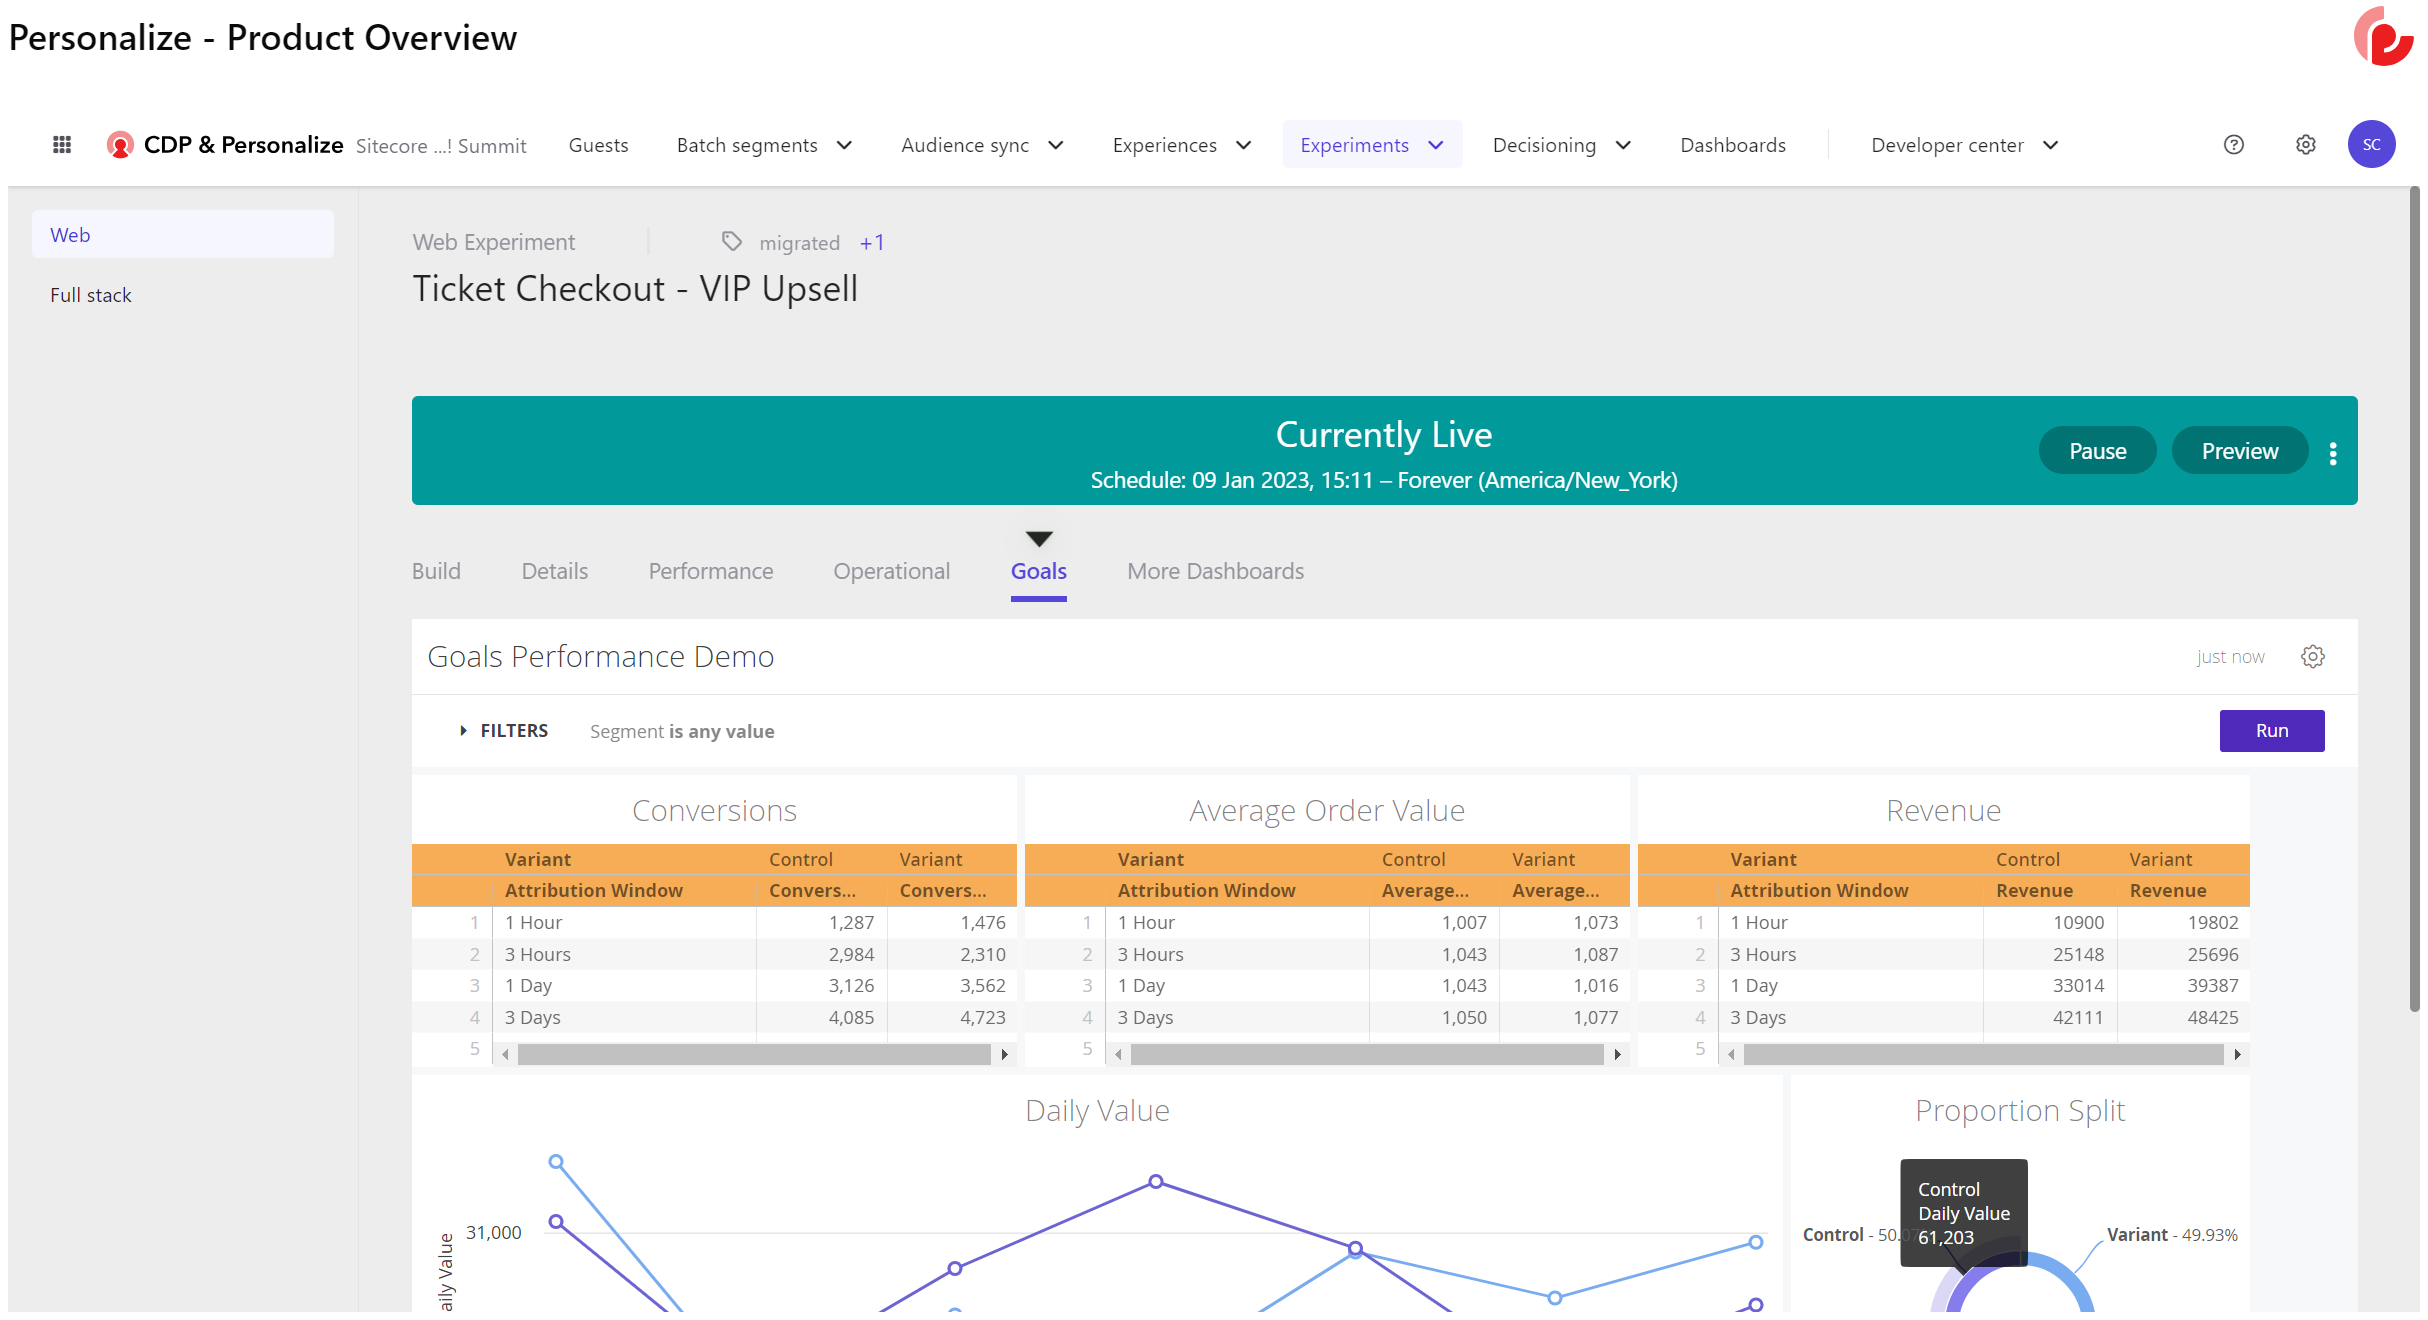Click the +1 additional tags link

[x=871, y=243]
